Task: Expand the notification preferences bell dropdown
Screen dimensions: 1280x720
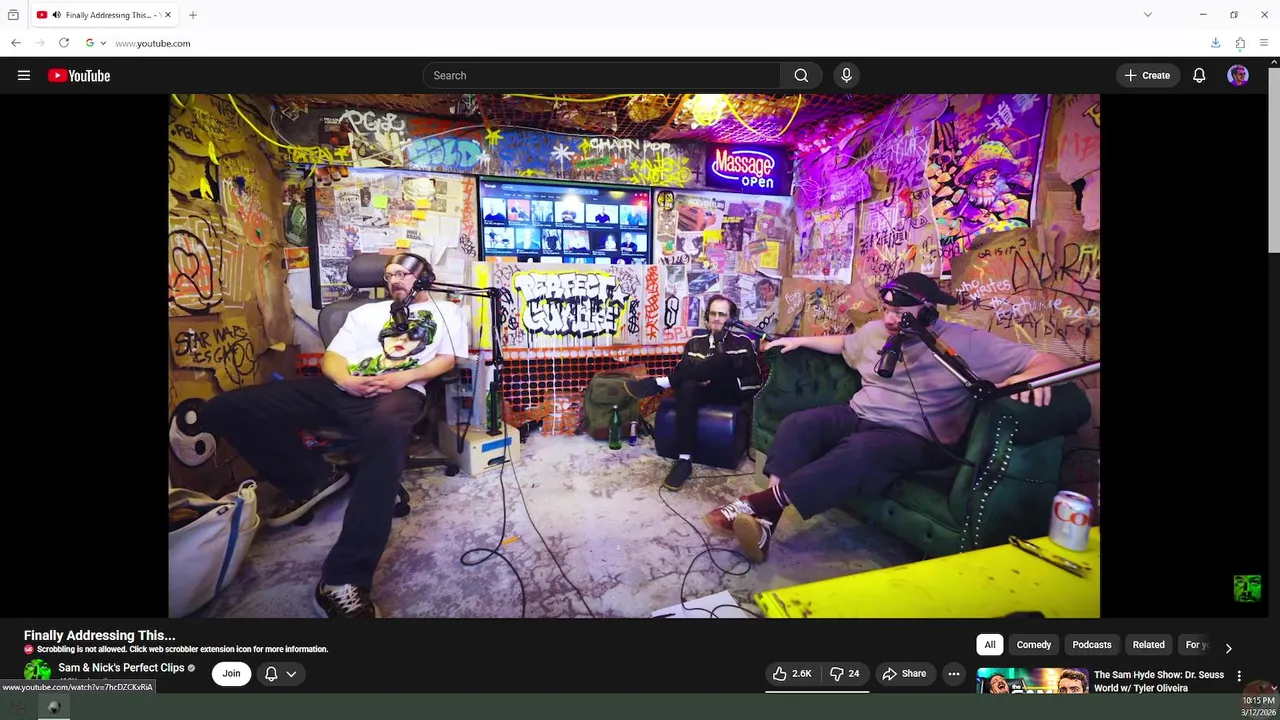Action: 280,674
